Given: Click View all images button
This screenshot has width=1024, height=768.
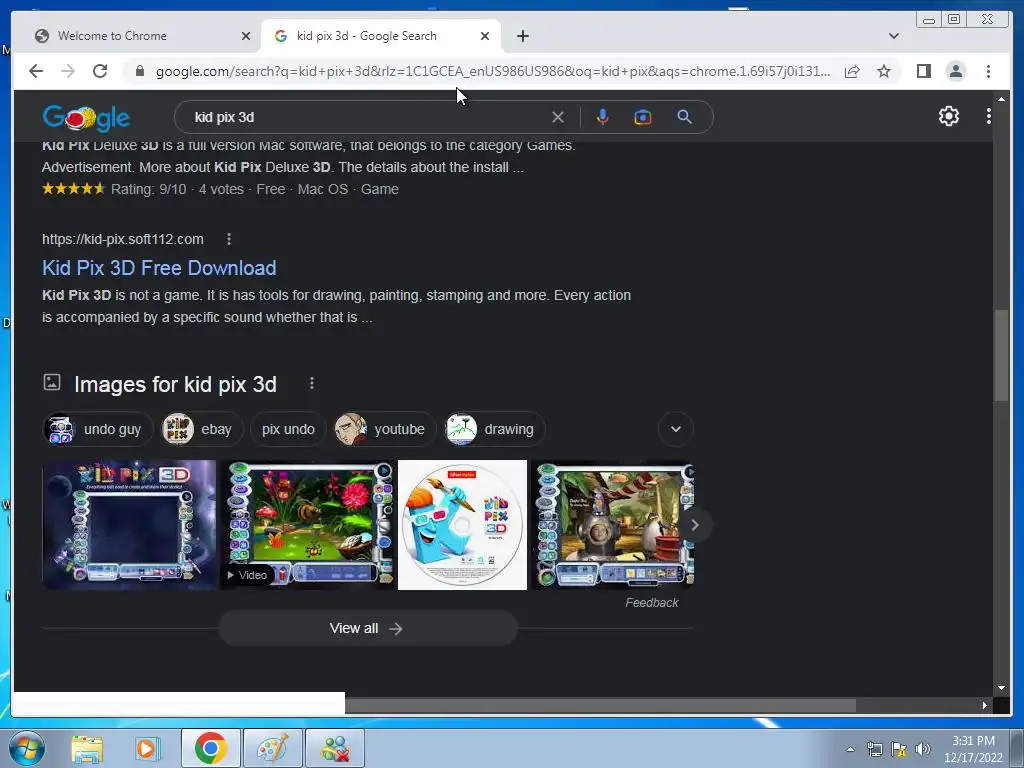Looking at the screenshot, I should (368, 628).
